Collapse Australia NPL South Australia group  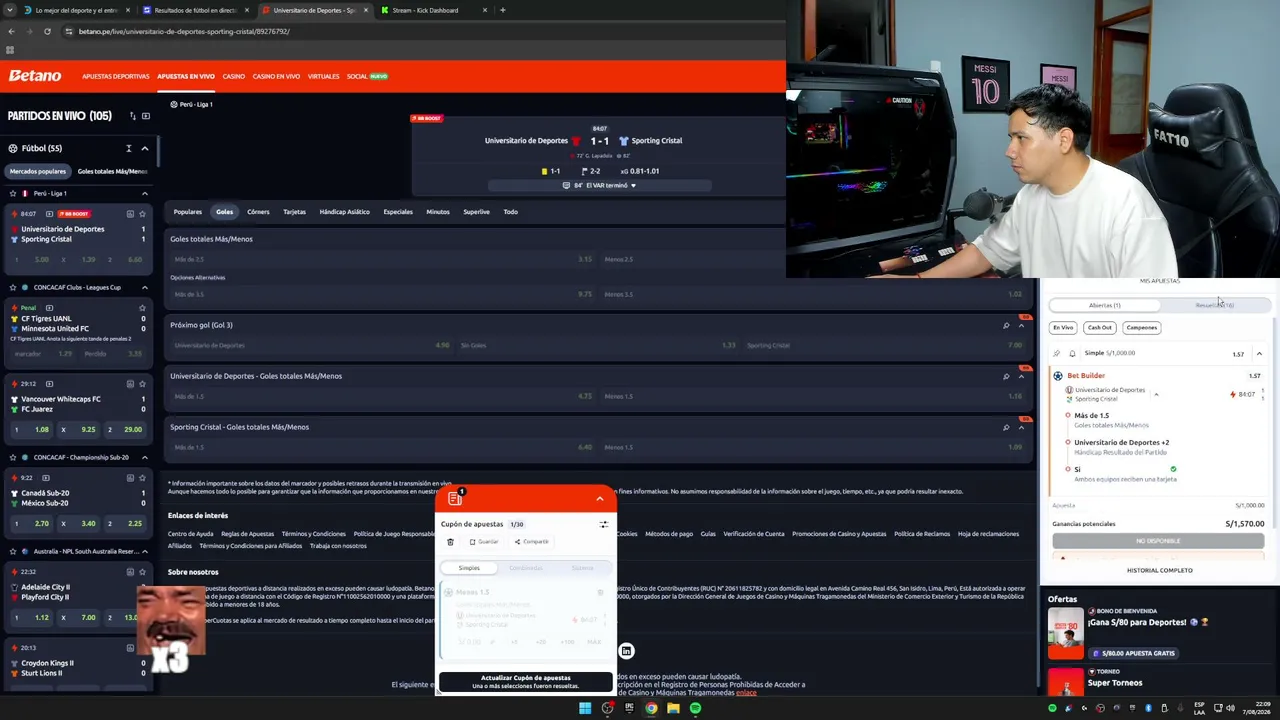coord(144,551)
